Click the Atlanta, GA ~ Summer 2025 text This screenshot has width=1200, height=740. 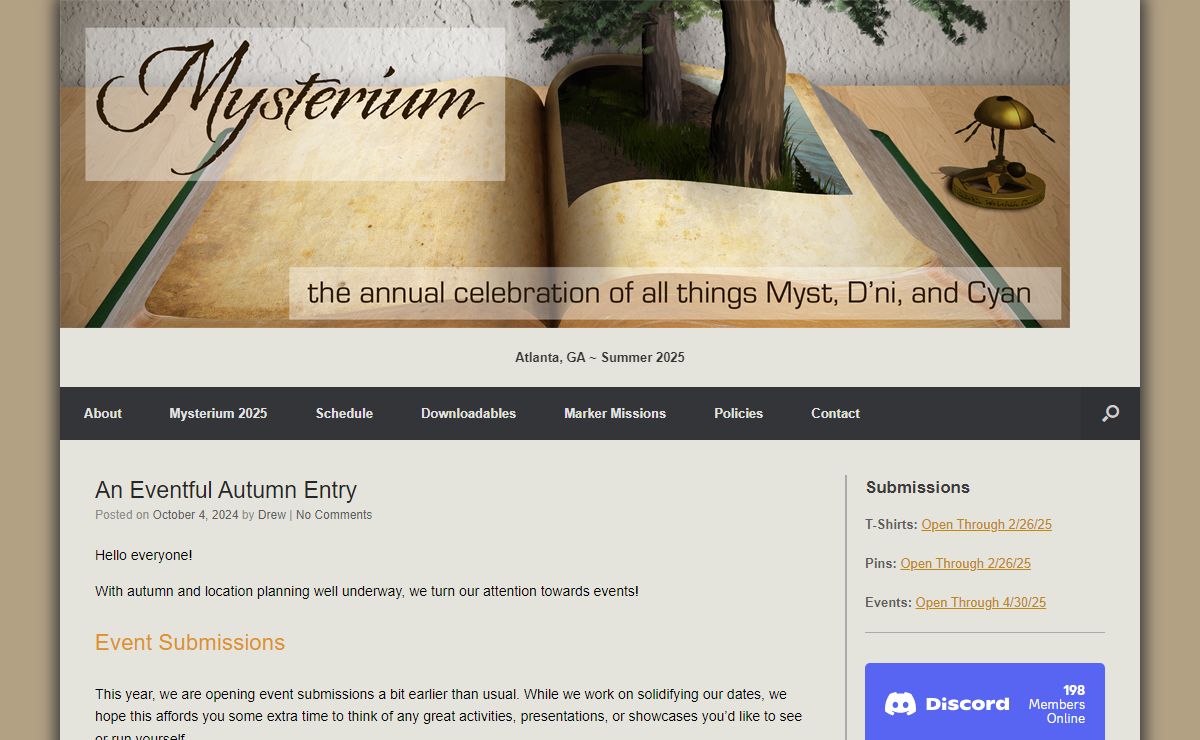pos(600,357)
